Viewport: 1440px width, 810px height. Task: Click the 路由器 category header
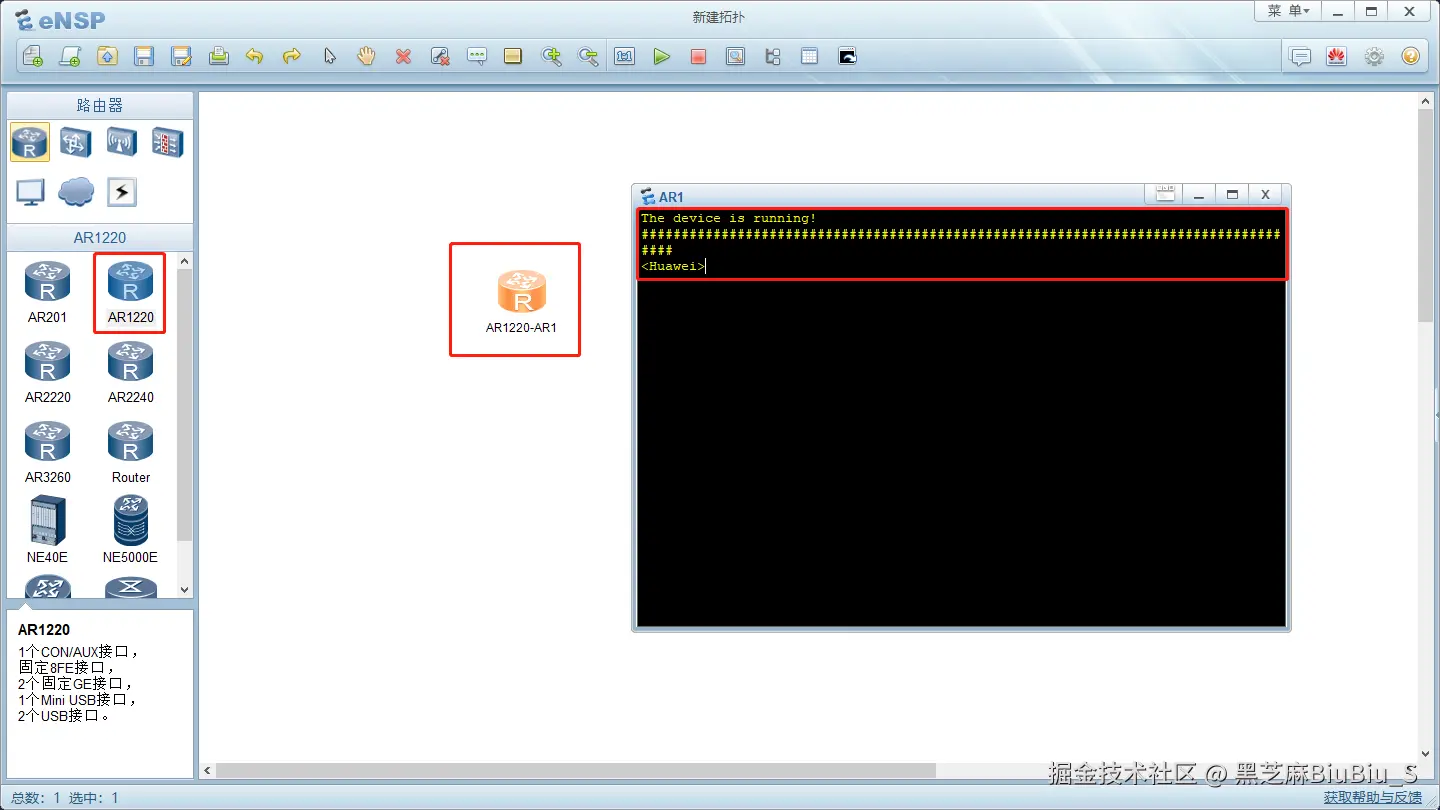point(100,105)
